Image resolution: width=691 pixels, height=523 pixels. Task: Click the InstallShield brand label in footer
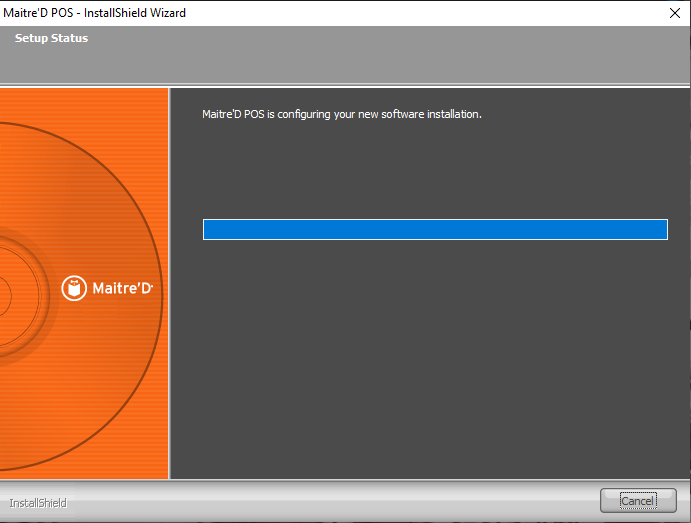click(38, 503)
